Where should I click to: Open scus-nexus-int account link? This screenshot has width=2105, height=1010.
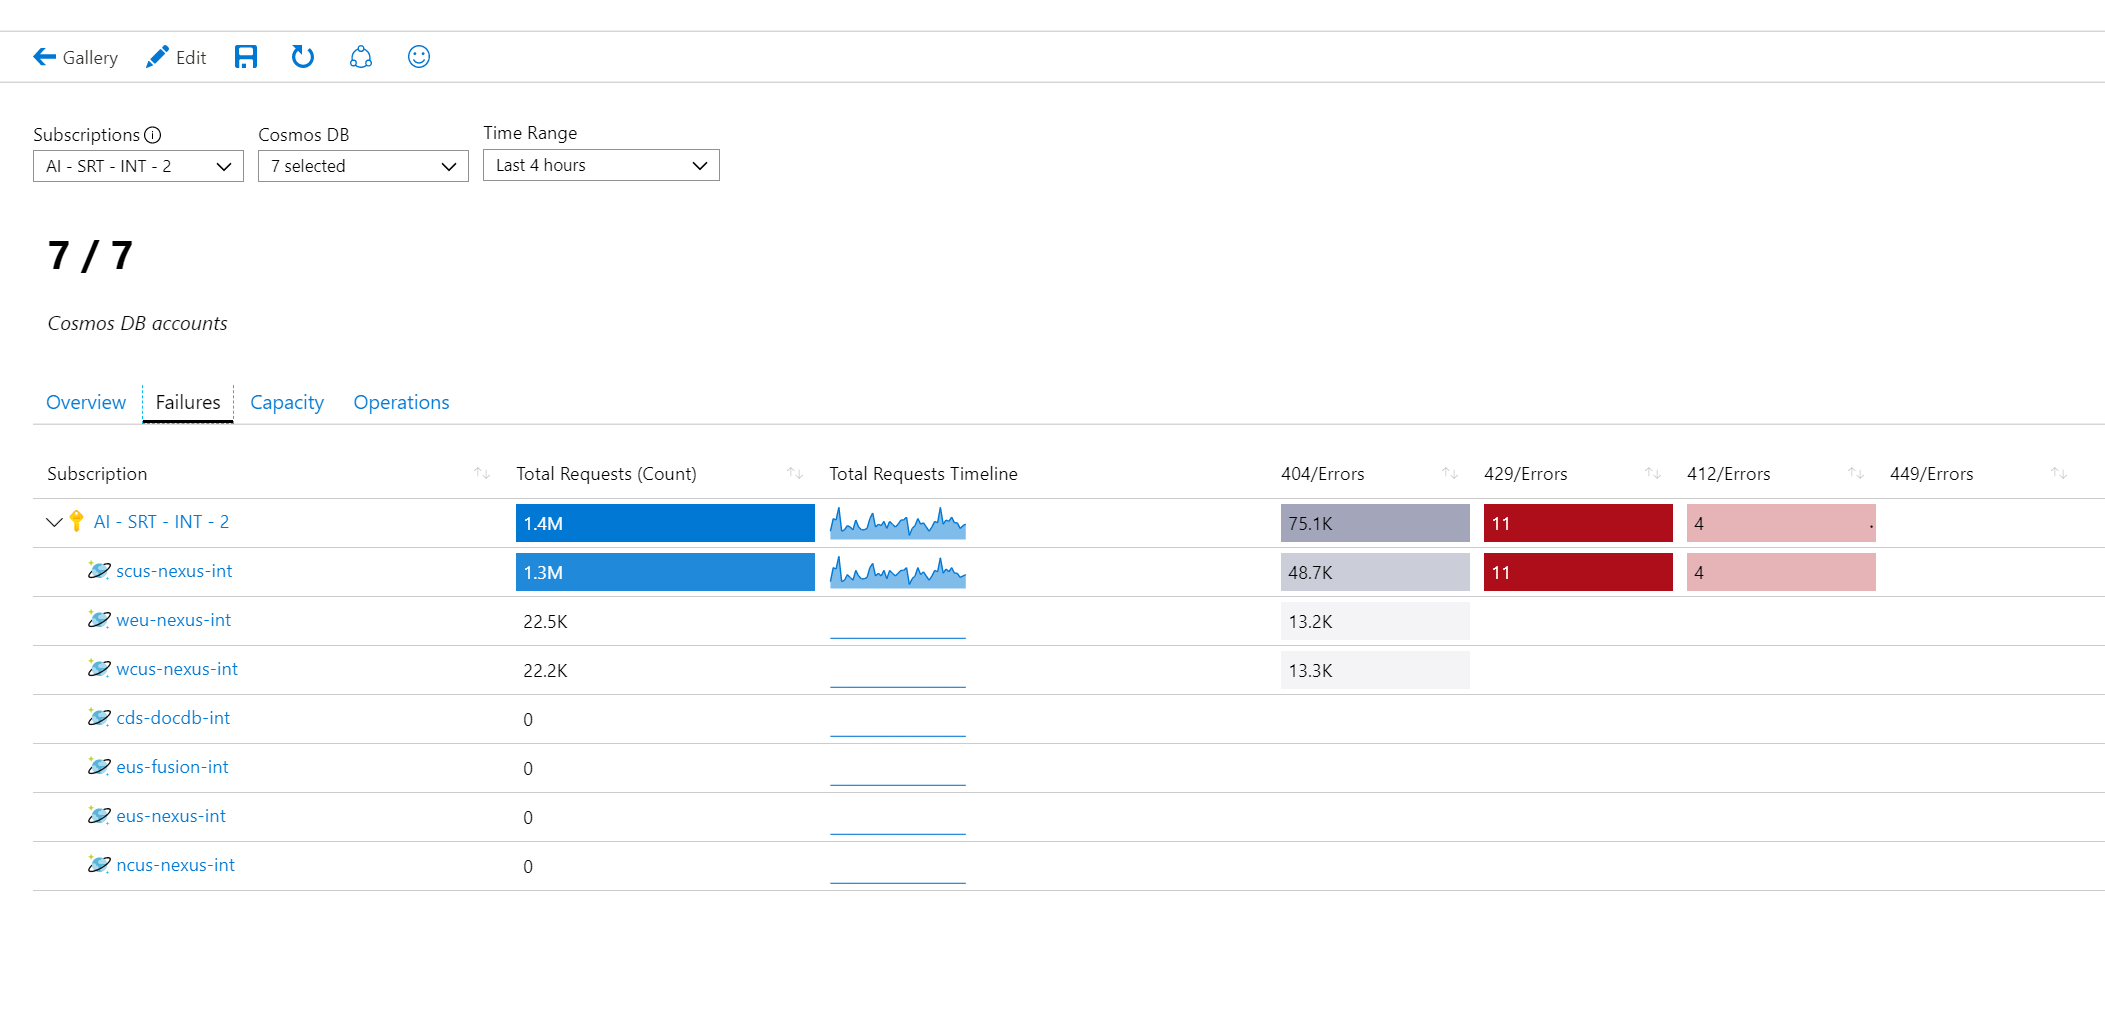pos(174,571)
